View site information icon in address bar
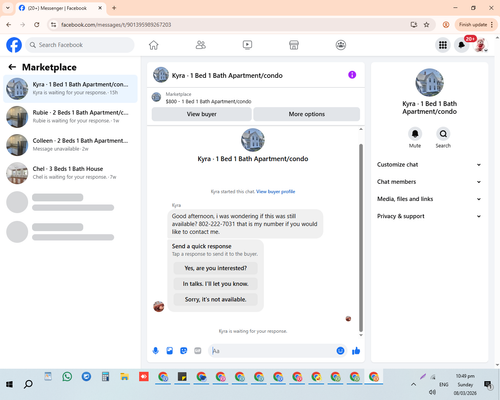500x400 pixels. coord(53,25)
